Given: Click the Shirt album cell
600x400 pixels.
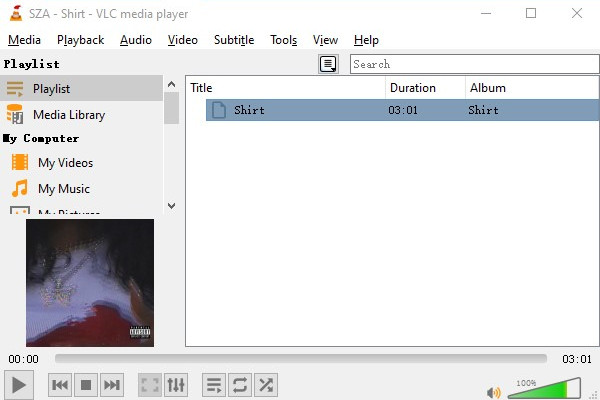Looking at the screenshot, I should [x=483, y=110].
